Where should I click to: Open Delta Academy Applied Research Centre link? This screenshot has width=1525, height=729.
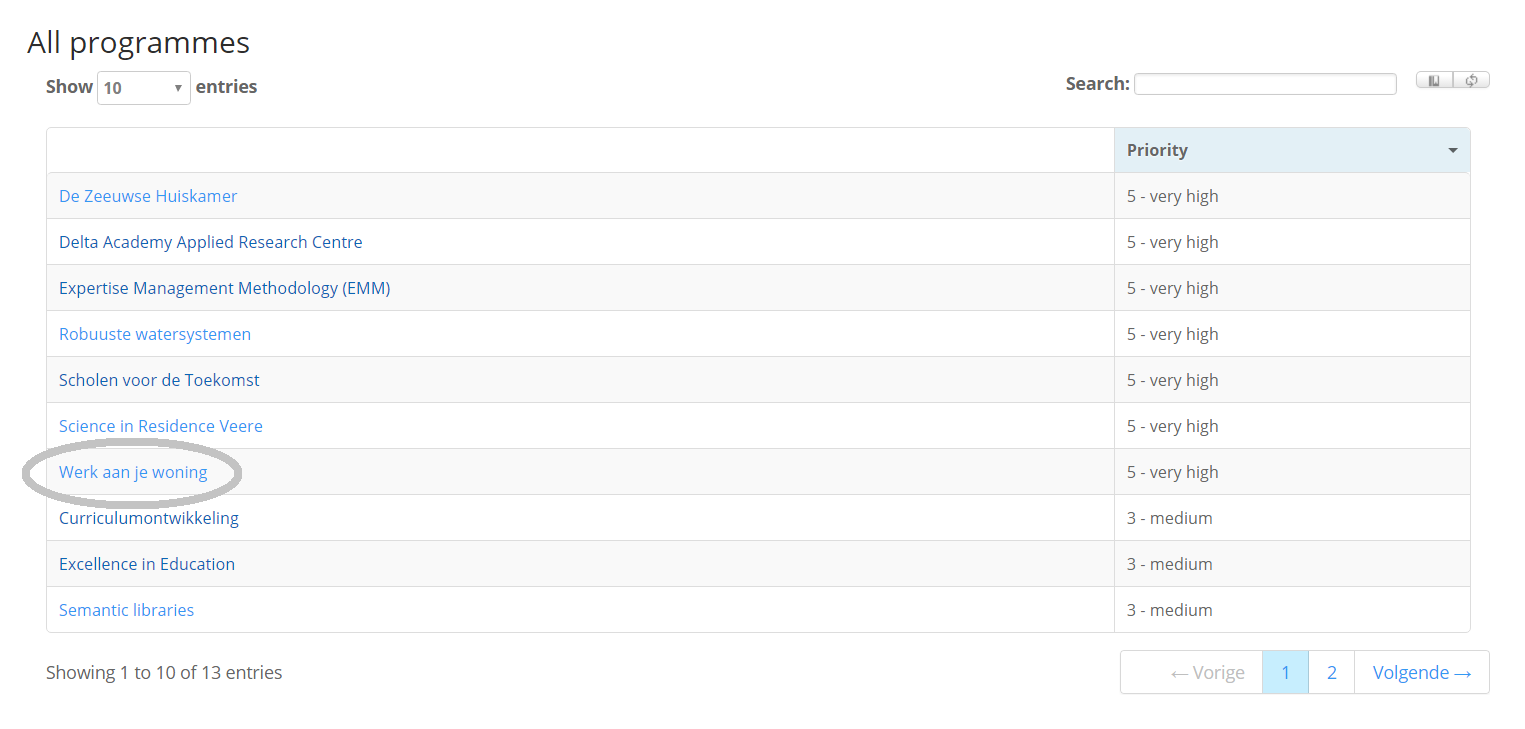pyautogui.click(x=210, y=242)
